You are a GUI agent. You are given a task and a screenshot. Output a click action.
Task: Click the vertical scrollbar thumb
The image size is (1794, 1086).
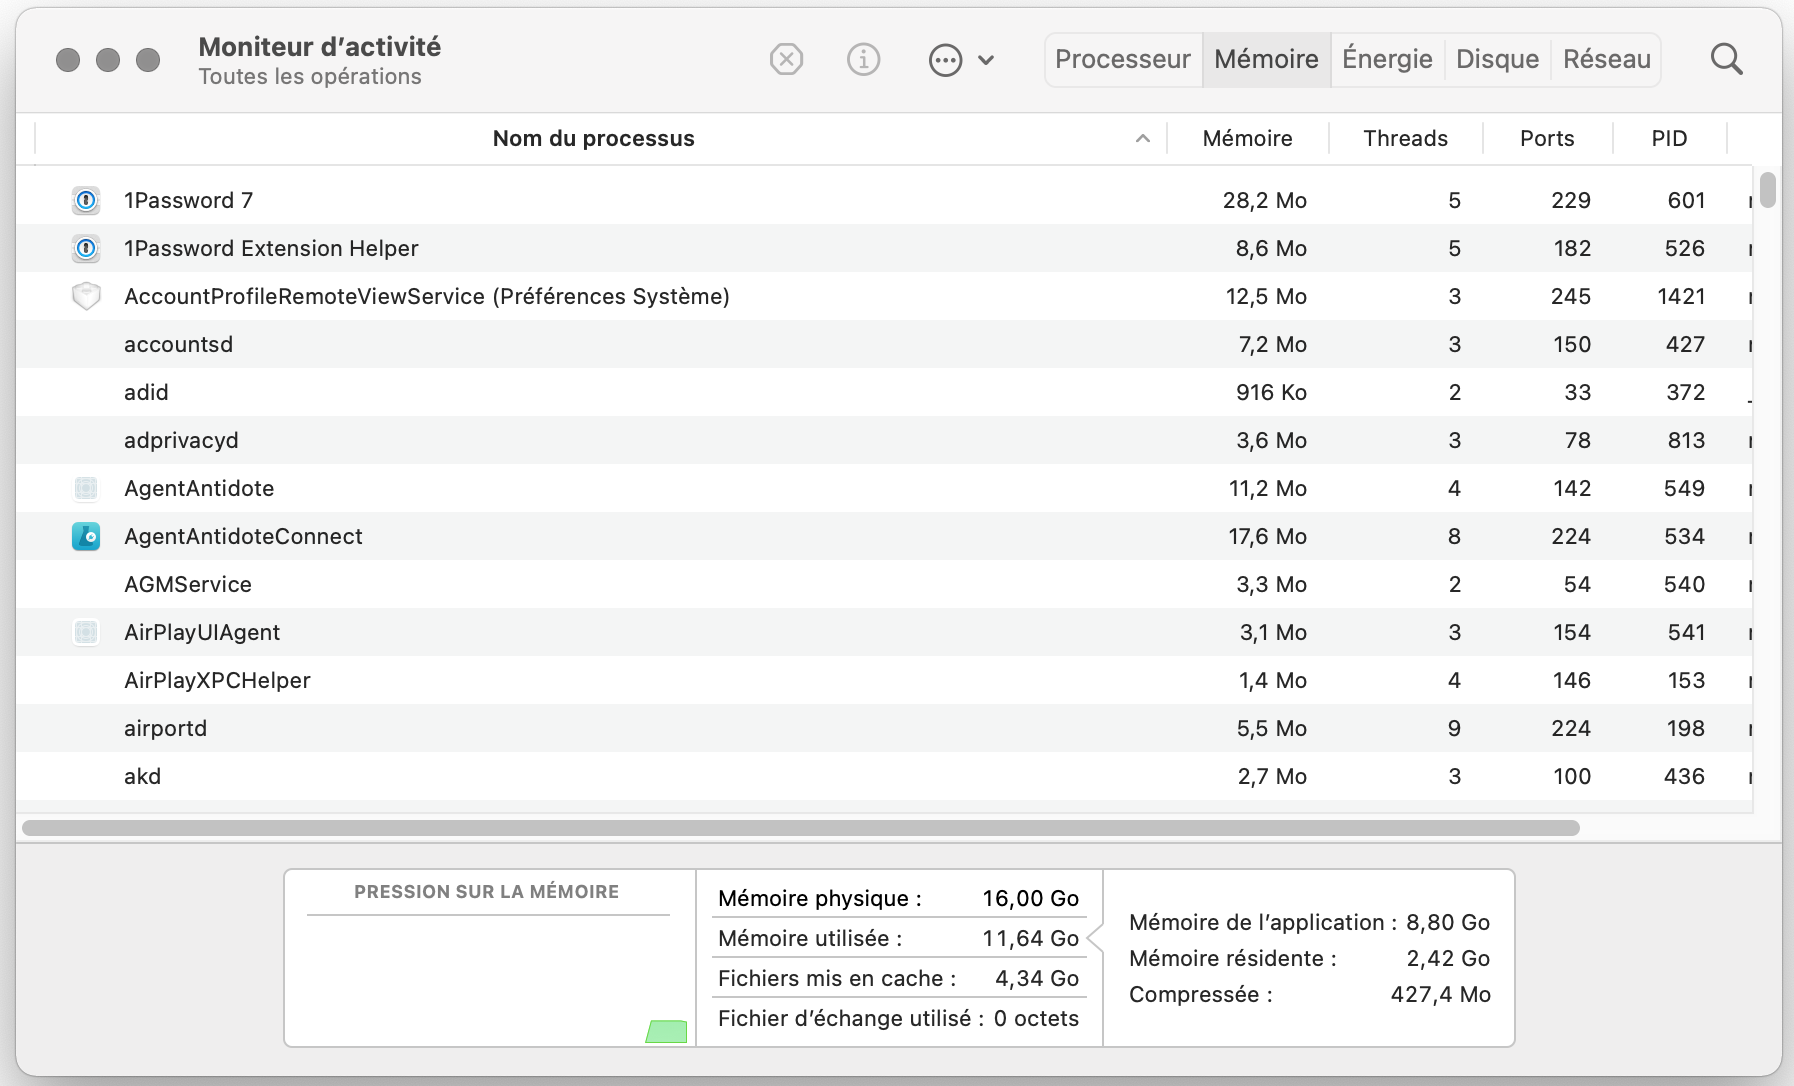coord(1768,190)
